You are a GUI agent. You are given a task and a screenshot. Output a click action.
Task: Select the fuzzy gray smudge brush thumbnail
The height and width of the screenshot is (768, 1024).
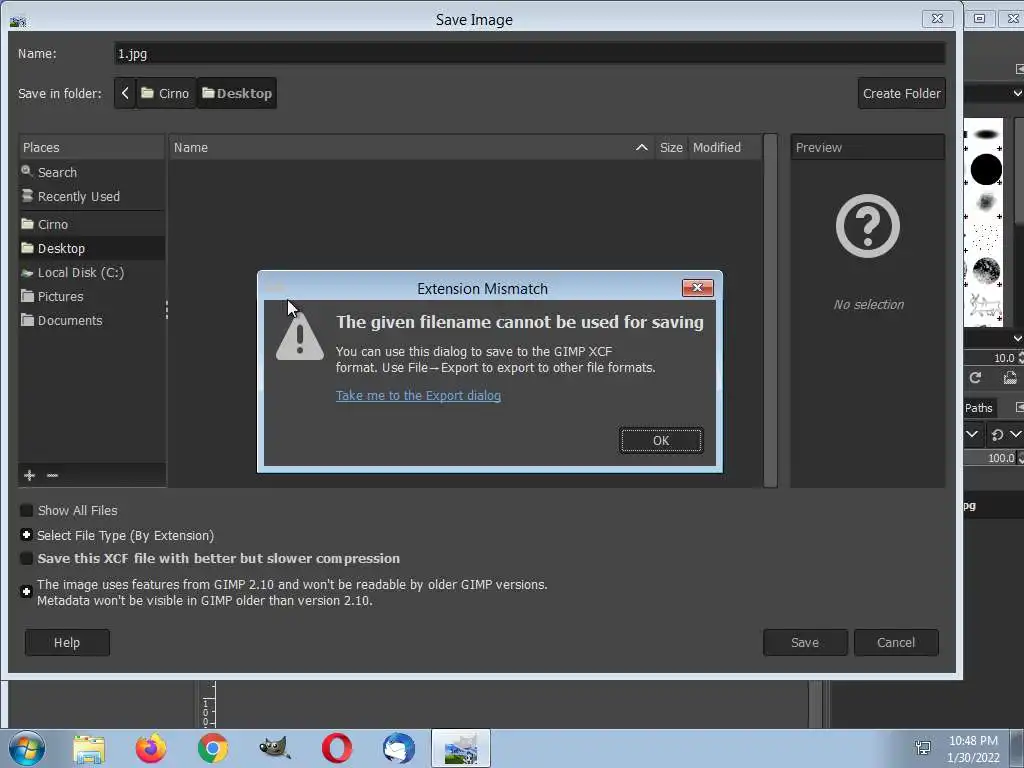pos(986,202)
